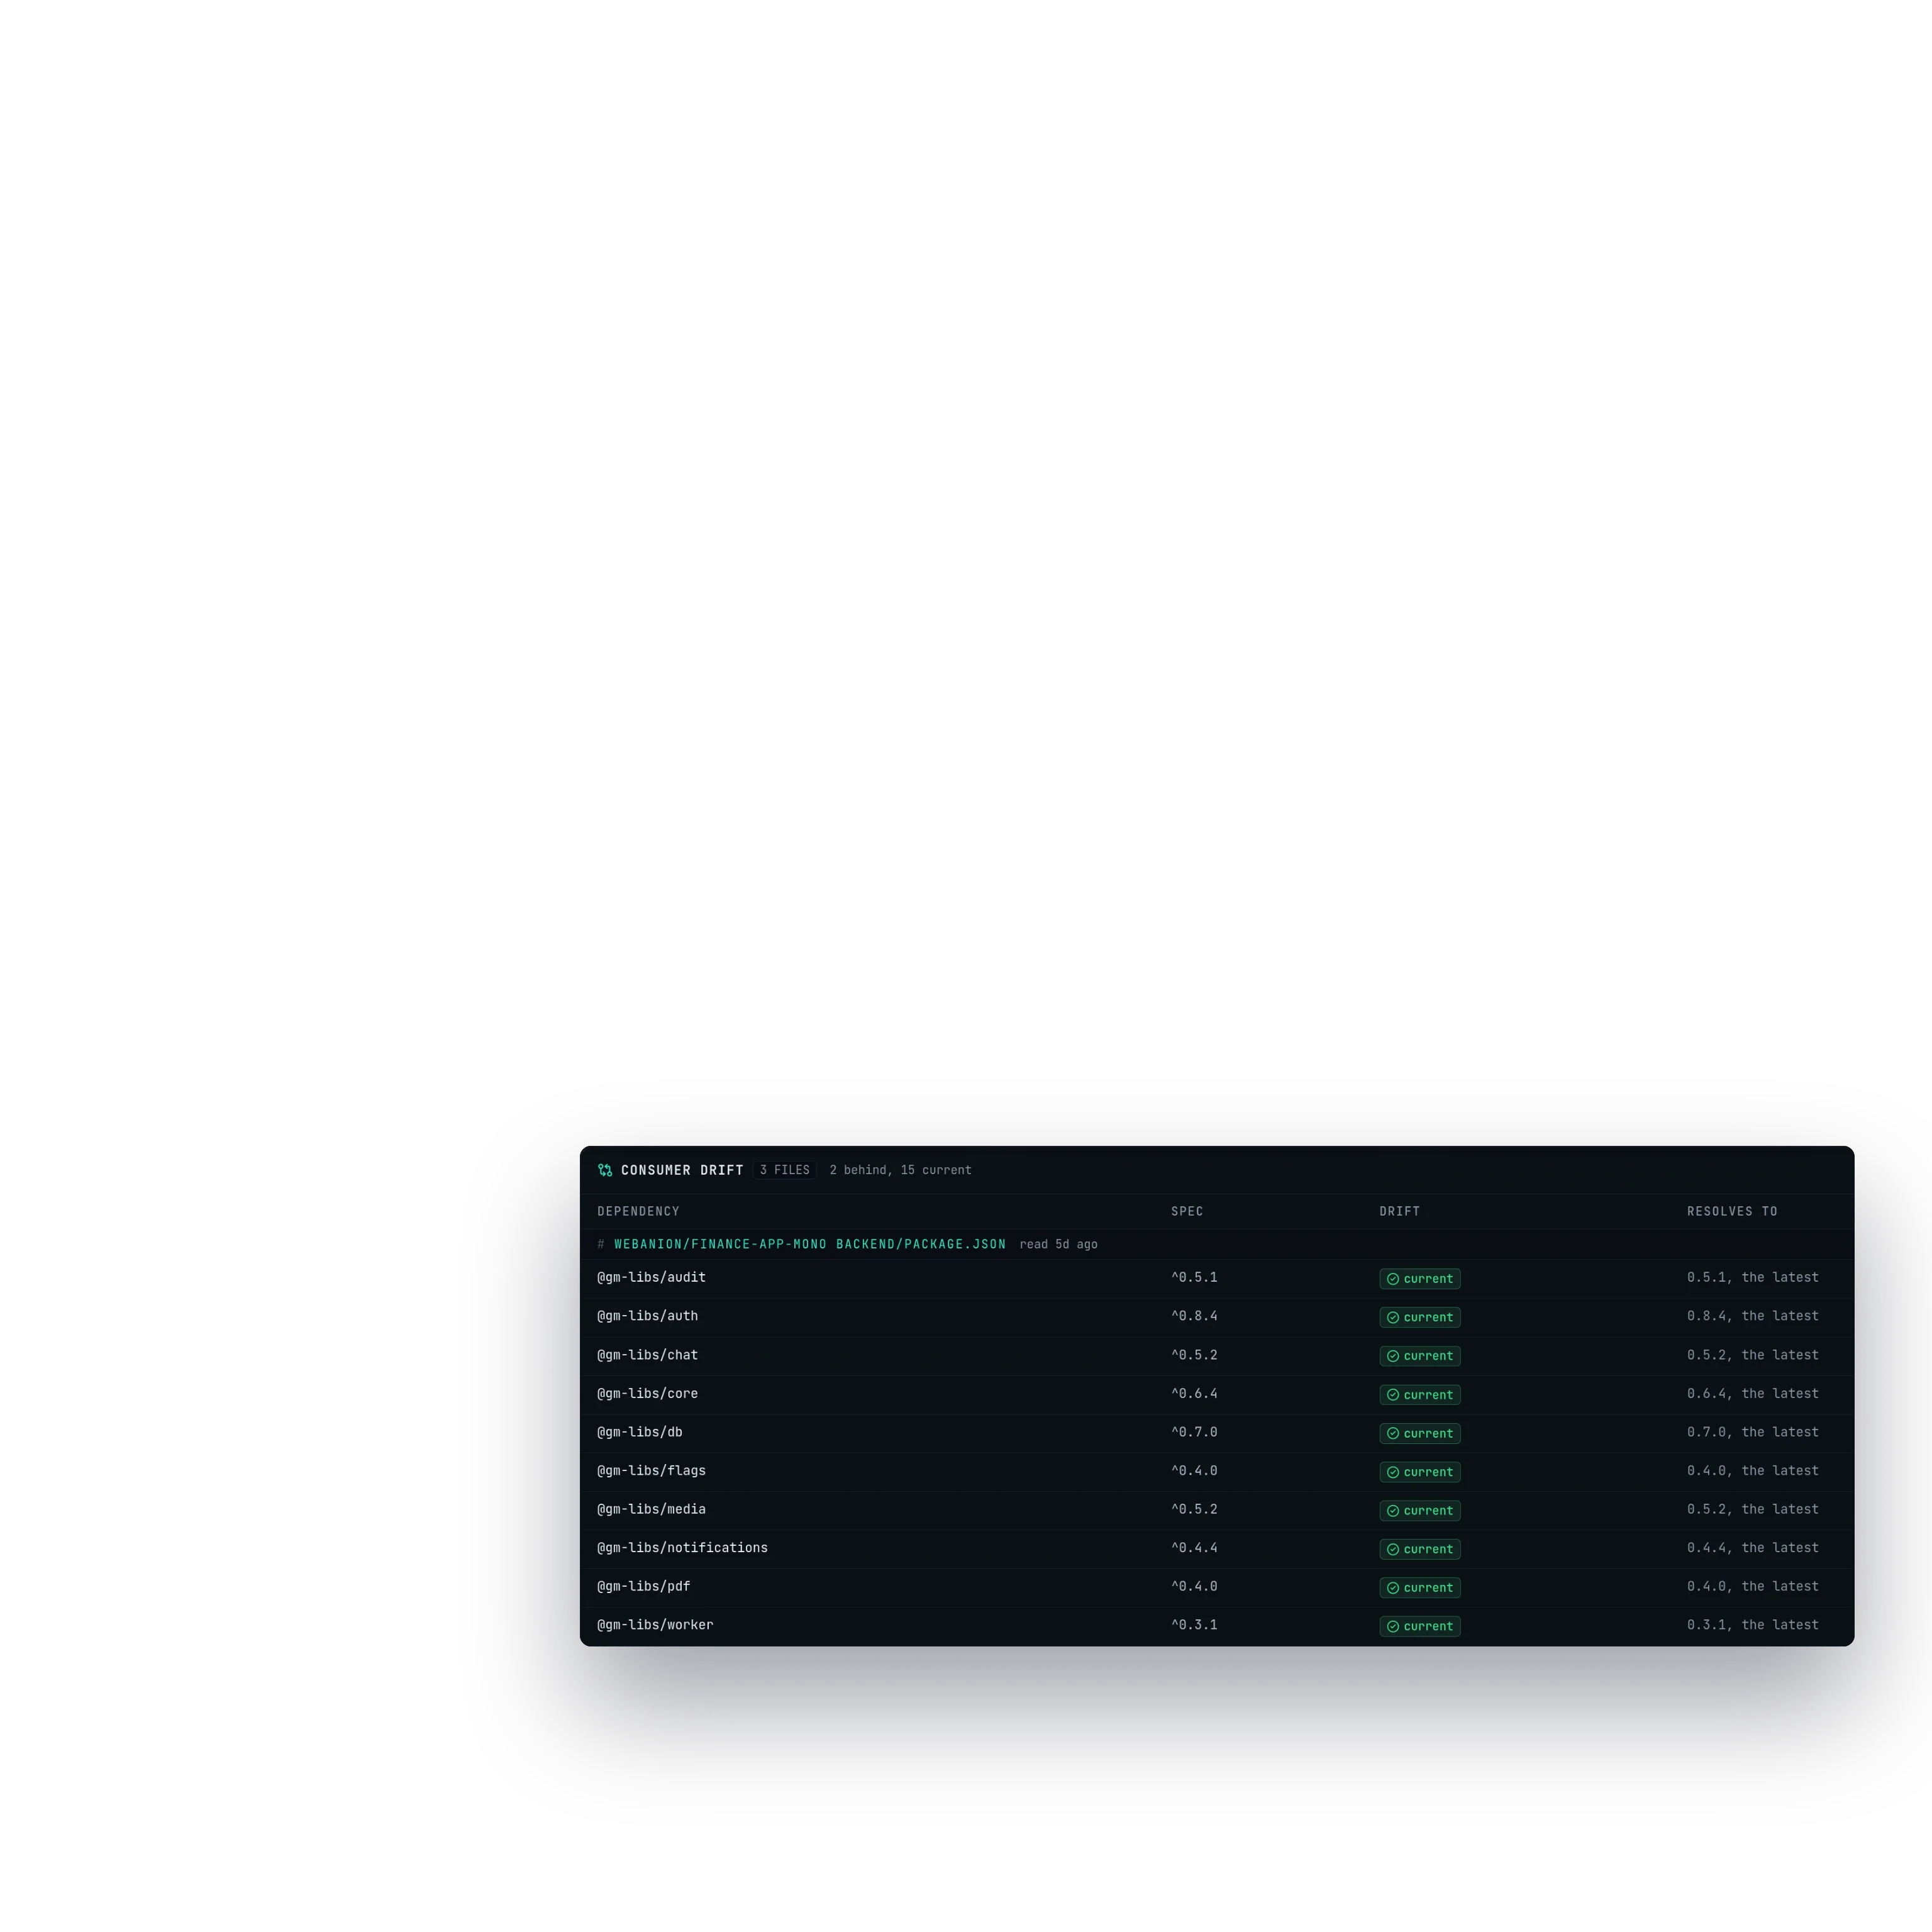Click "0.5.1, the latest" resolves text
The width and height of the screenshot is (1932, 1932).
pyautogui.click(x=1753, y=1277)
